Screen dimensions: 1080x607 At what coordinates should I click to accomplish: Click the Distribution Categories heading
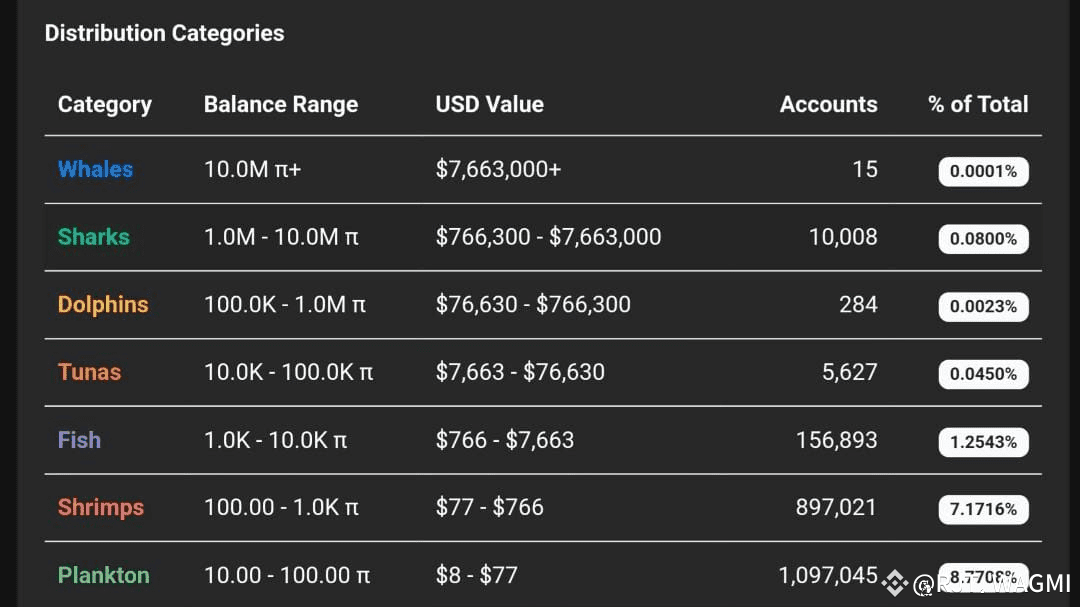(164, 33)
